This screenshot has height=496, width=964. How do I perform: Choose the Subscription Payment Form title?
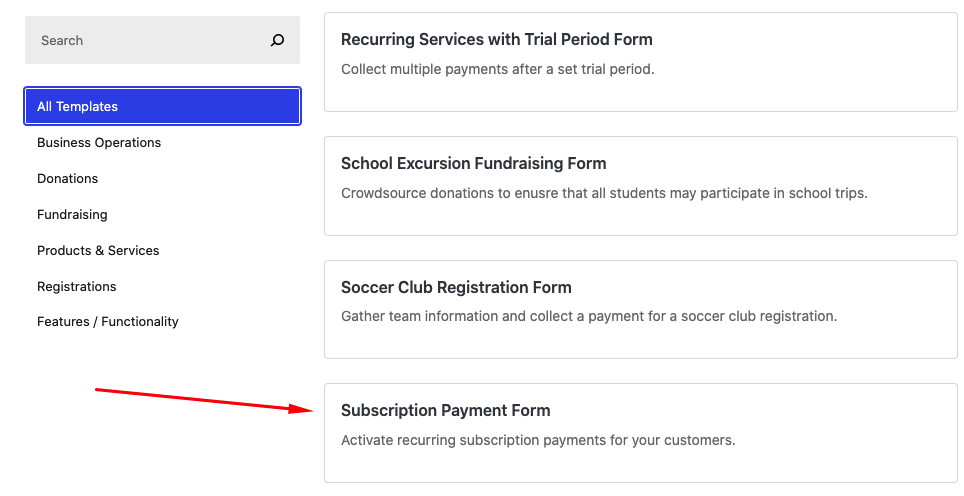tap(445, 411)
